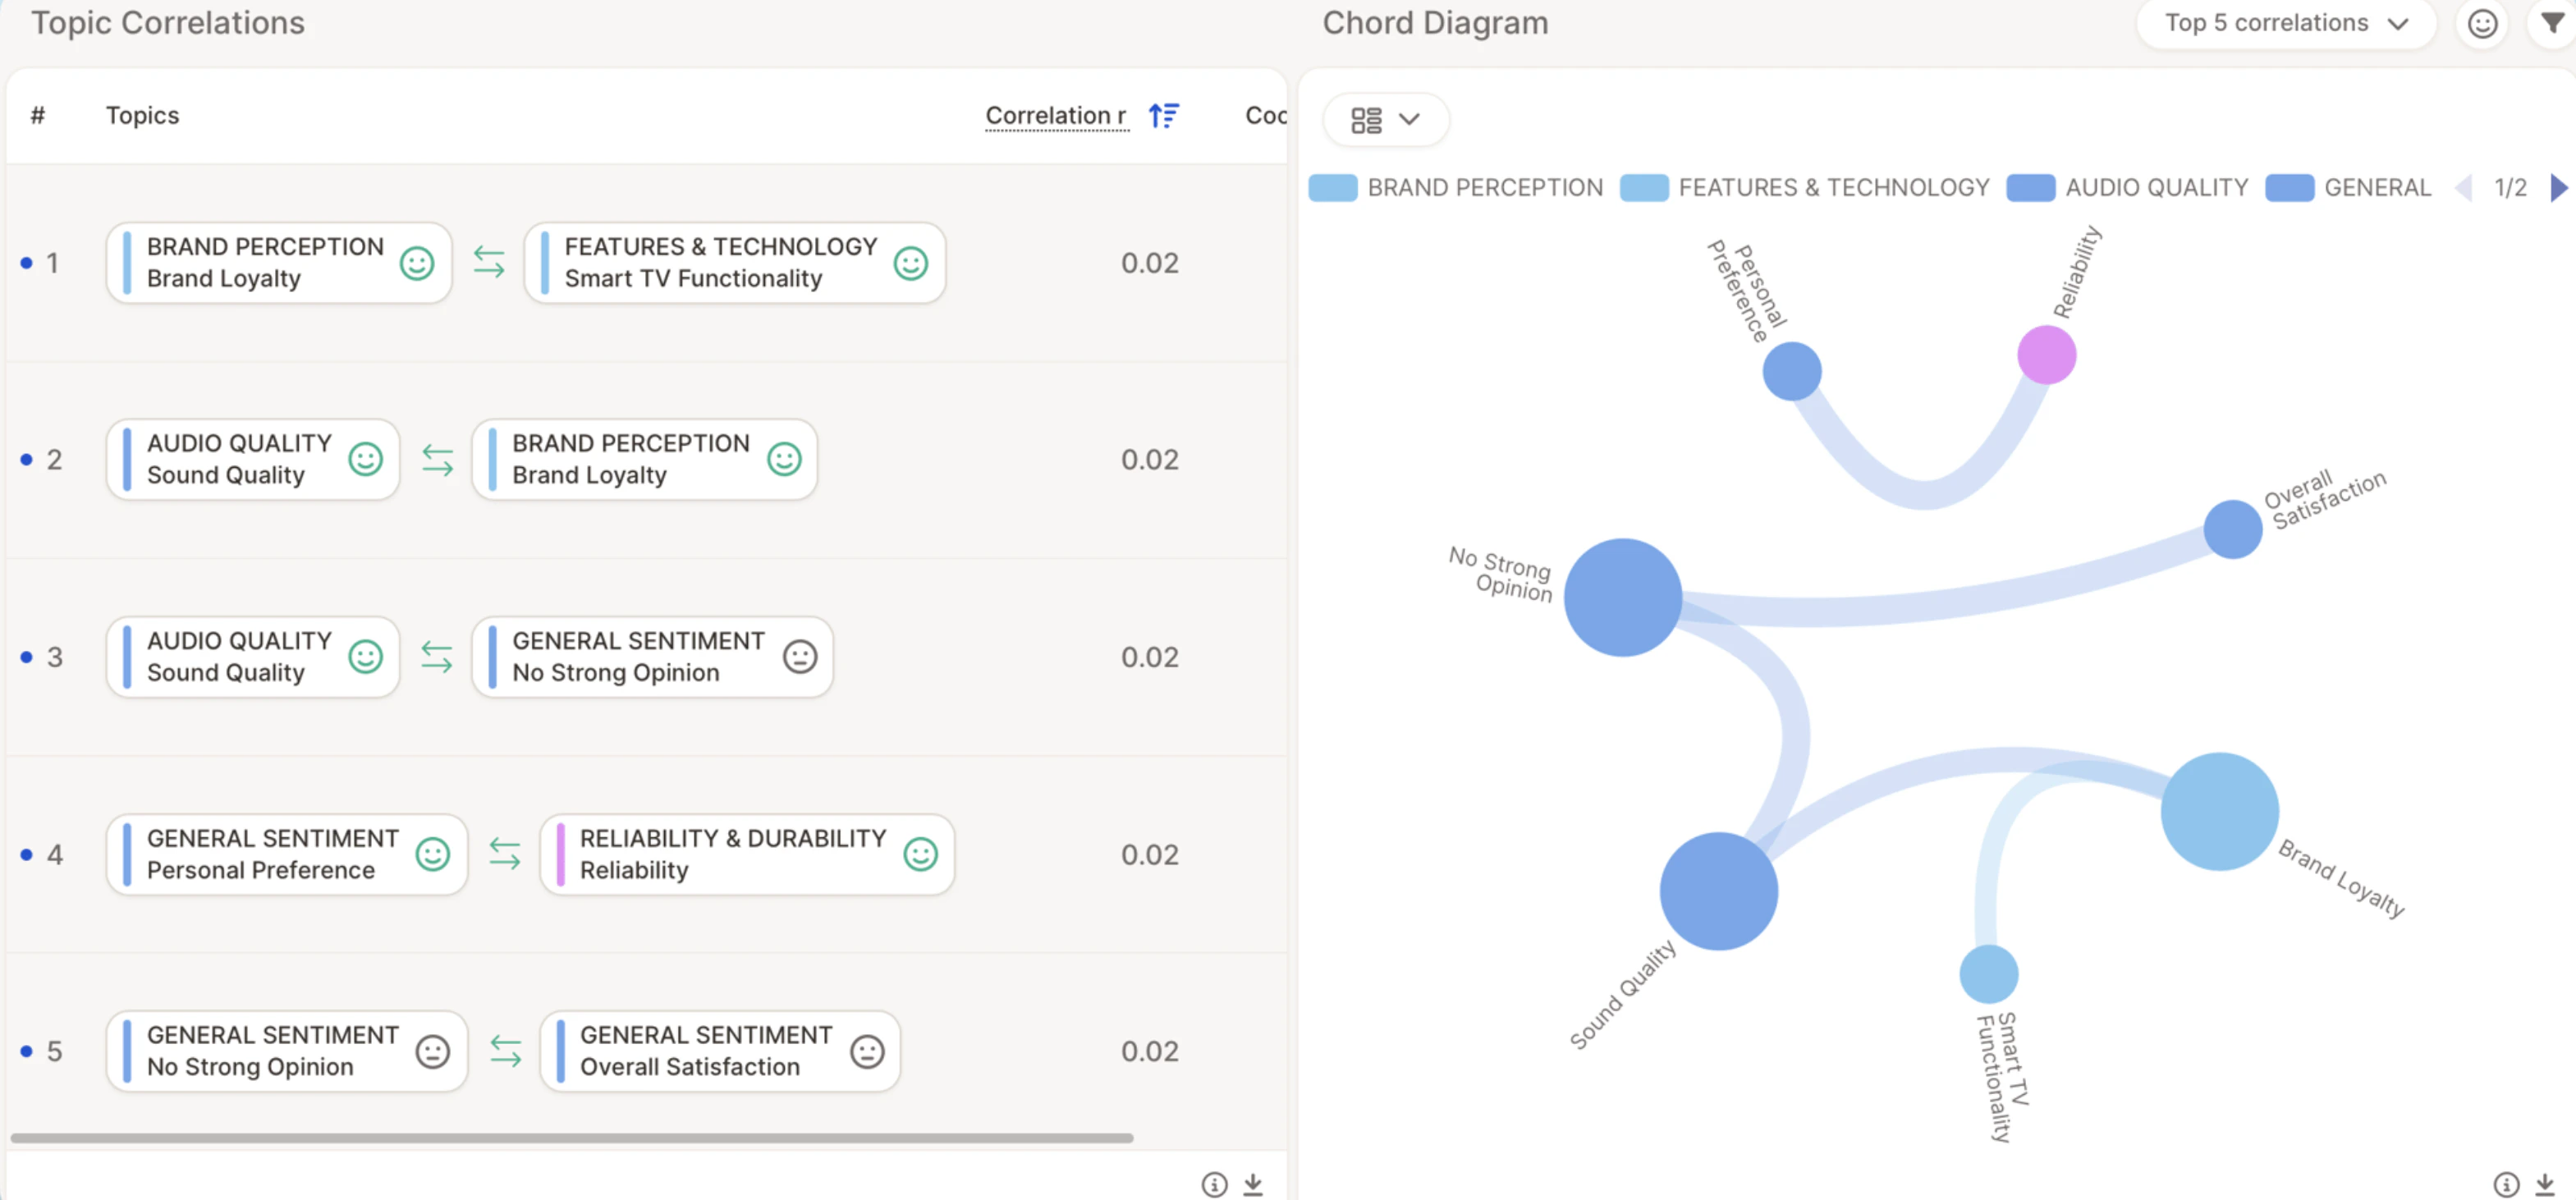Open sentiment smiley filter in chord header

(x=2482, y=23)
